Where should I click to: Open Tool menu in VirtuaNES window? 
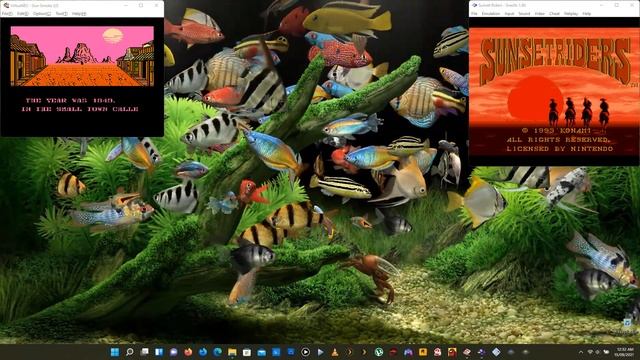click(61, 13)
